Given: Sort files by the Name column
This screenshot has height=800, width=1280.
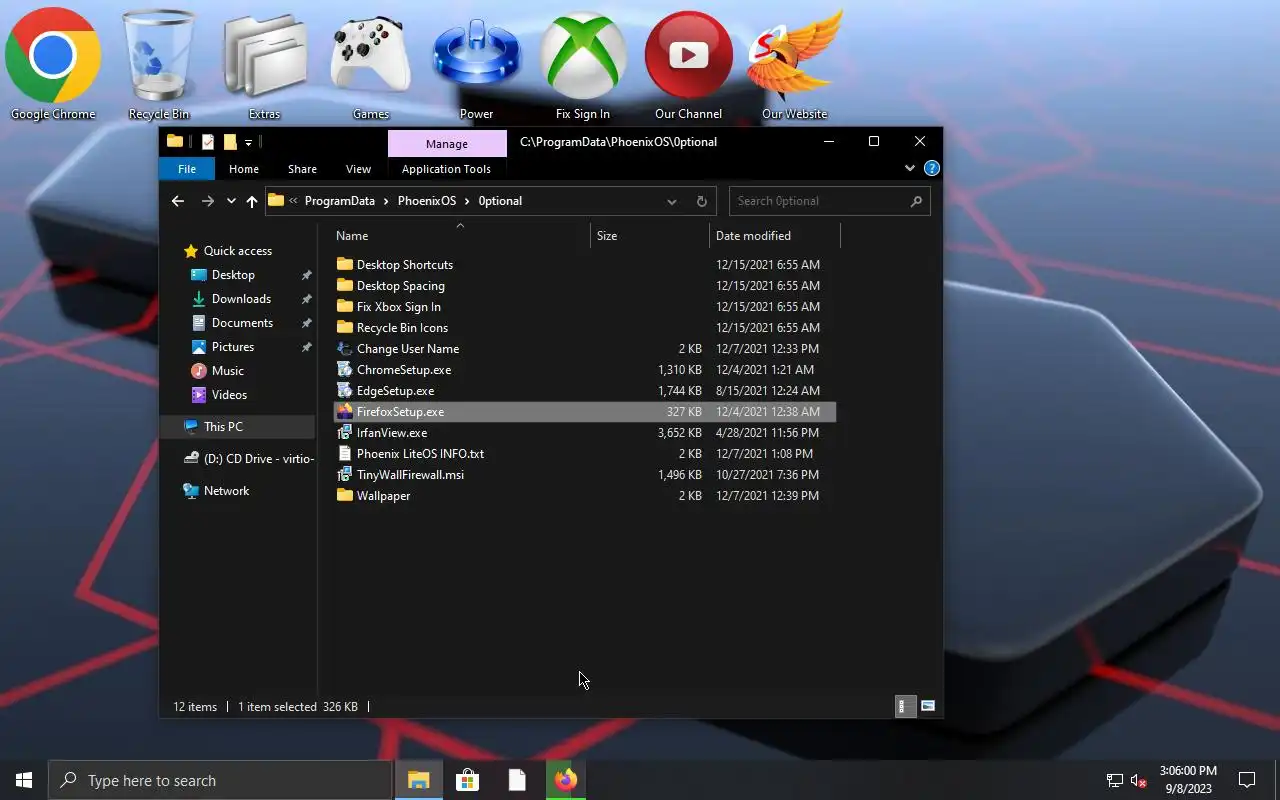Looking at the screenshot, I should pyautogui.click(x=460, y=236).
